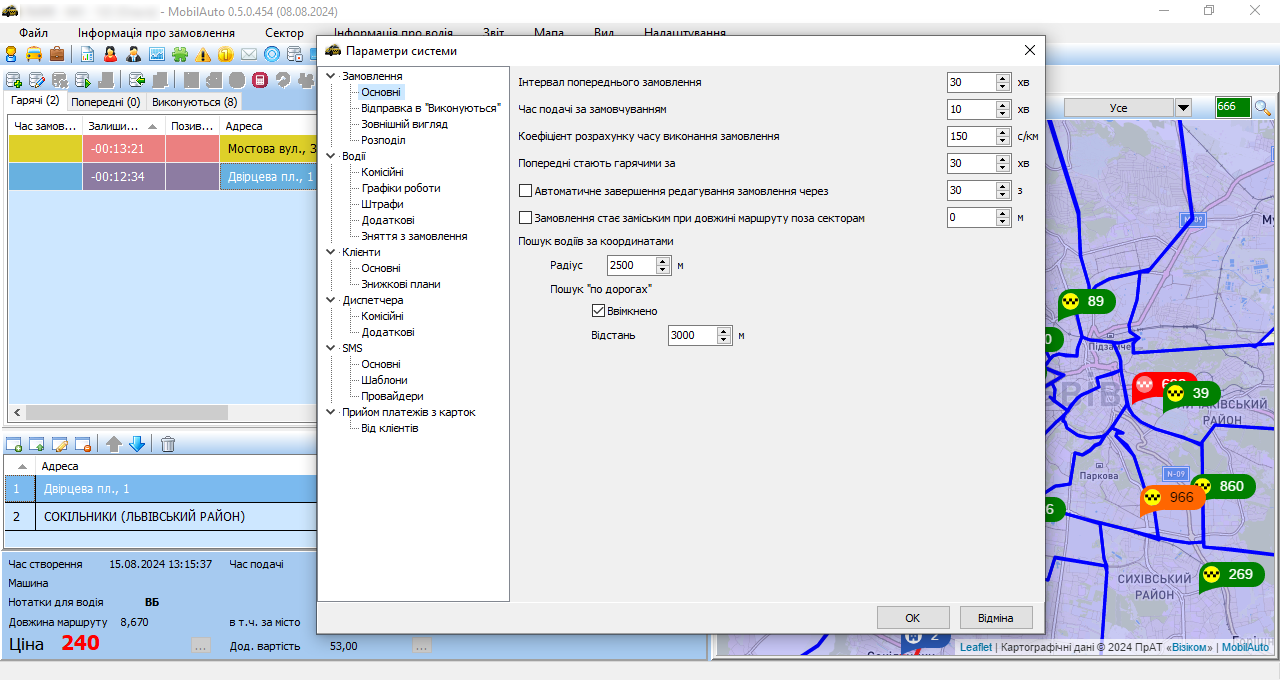Click the magnifier search icon on map
Viewport: 1280px width, 680px height.
[1263, 107]
